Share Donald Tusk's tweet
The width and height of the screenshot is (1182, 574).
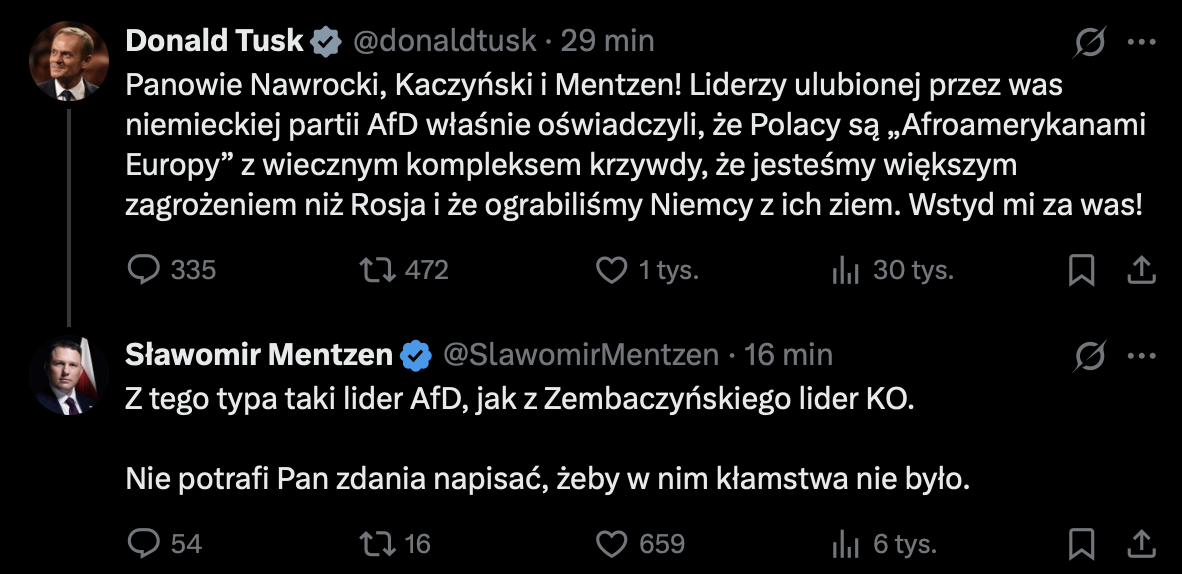coord(1142,270)
